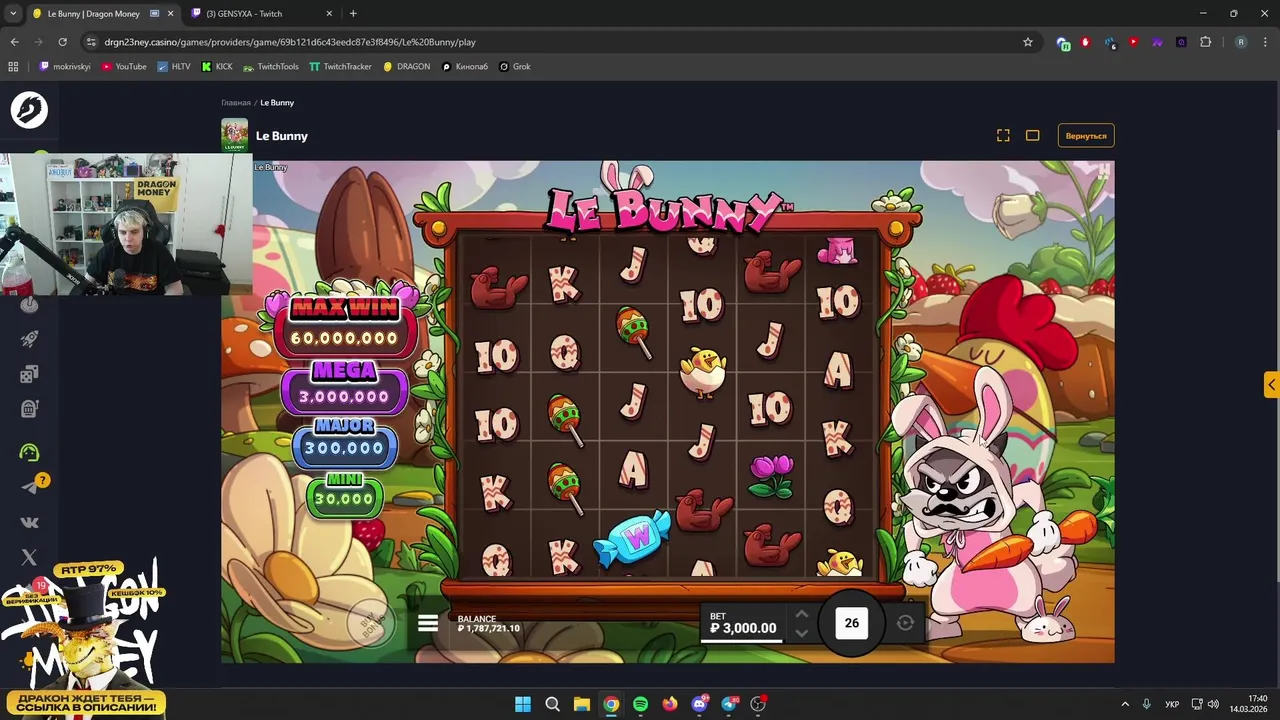Show hidden system tray icons

click(x=1125, y=704)
